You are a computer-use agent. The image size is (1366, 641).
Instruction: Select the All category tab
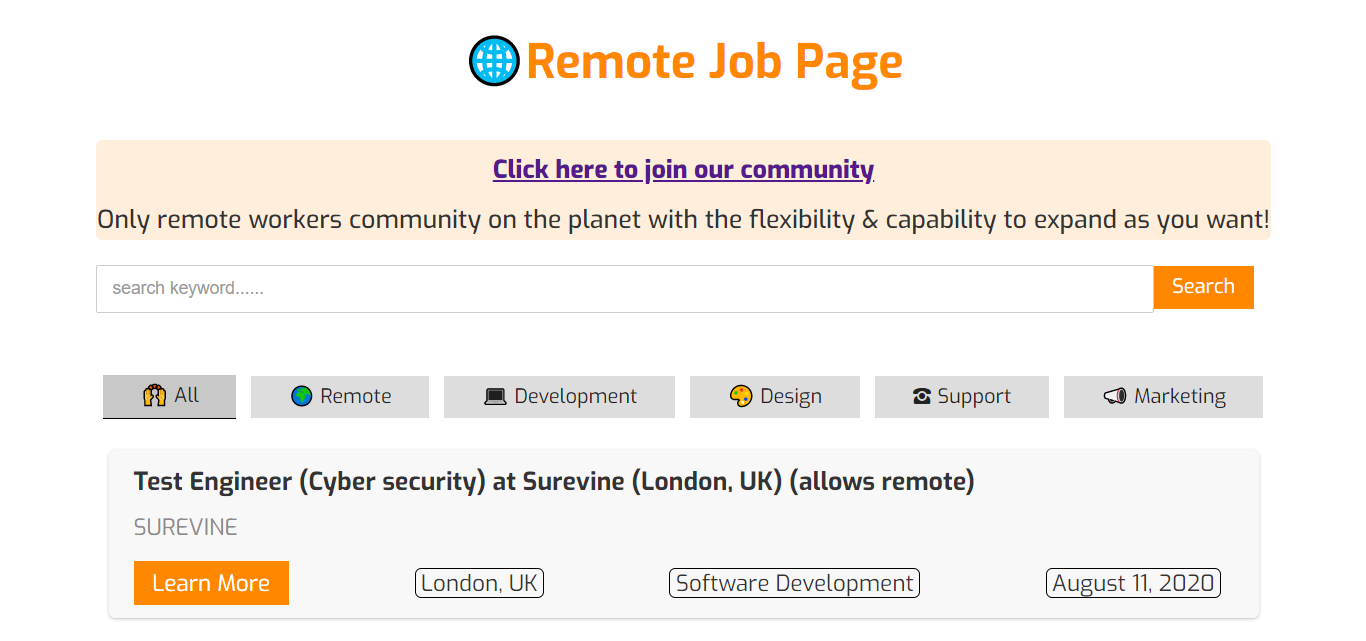[x=170, y=396]
